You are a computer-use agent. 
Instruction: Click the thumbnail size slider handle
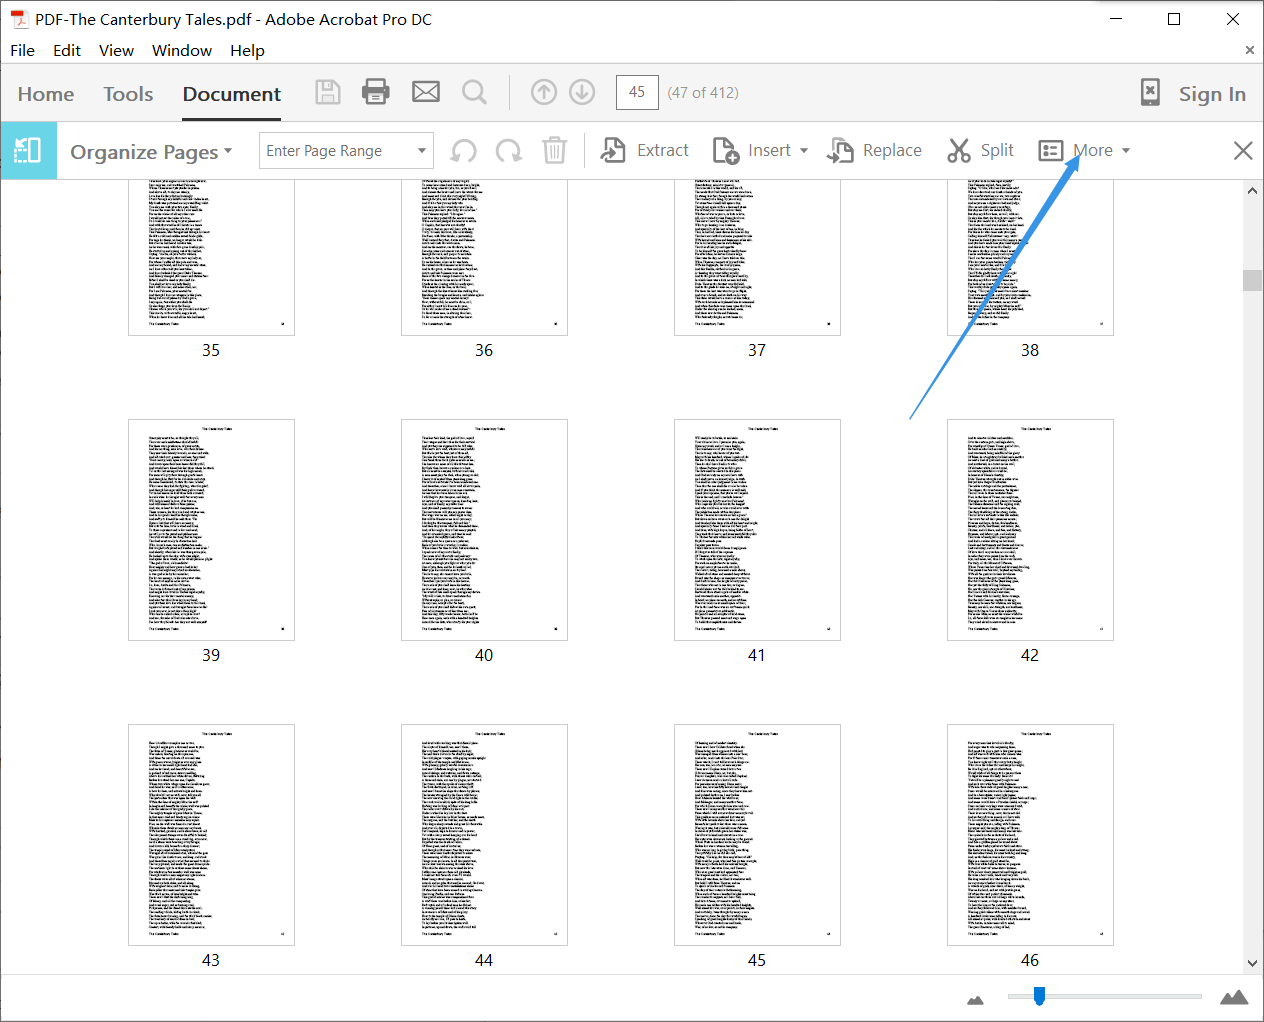(x=1039, y=996)
